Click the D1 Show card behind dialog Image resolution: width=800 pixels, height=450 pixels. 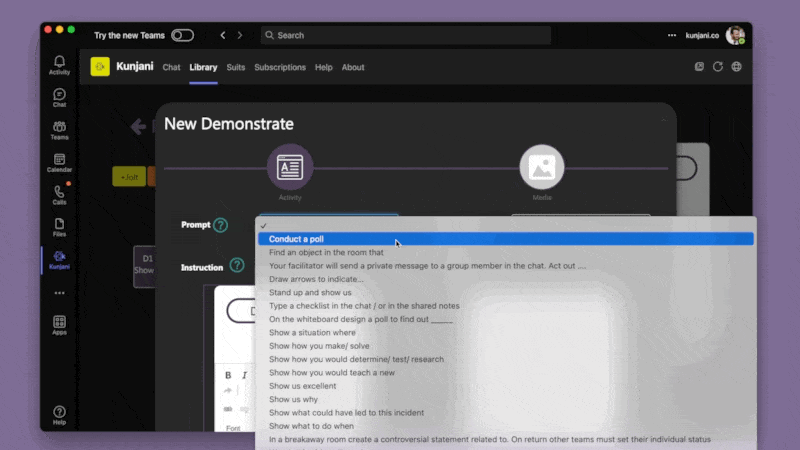144,266
